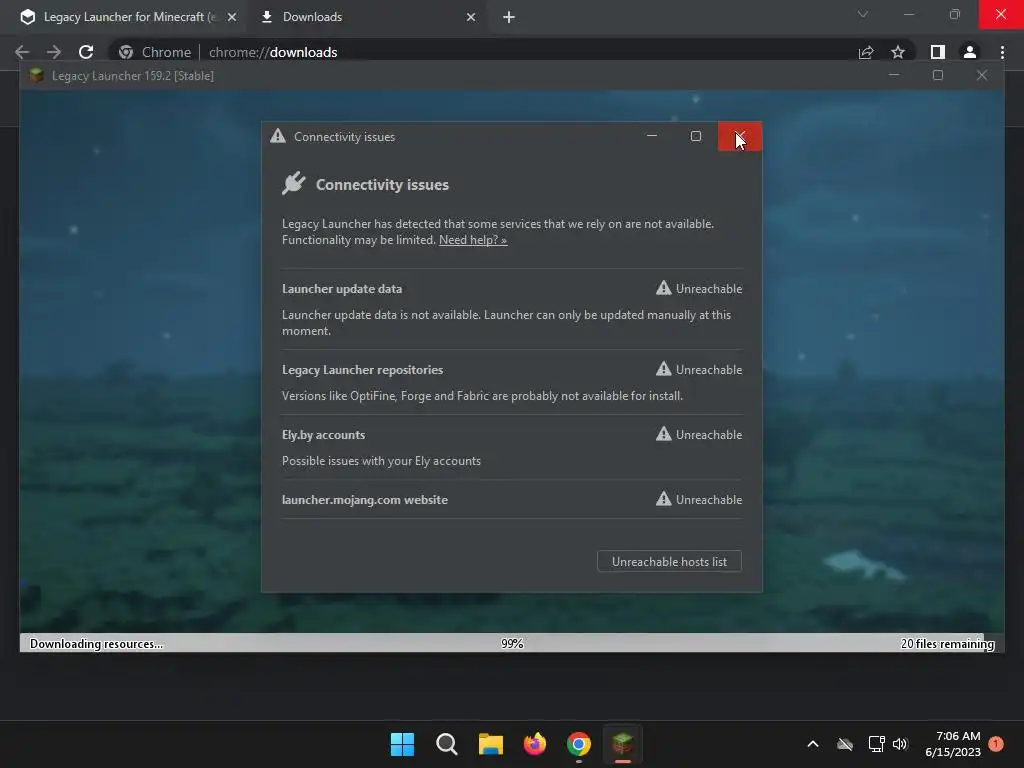Click the Legacy Launcher window block icon
This screenshot has width=1024, height=768.
(x=37, y=75)
